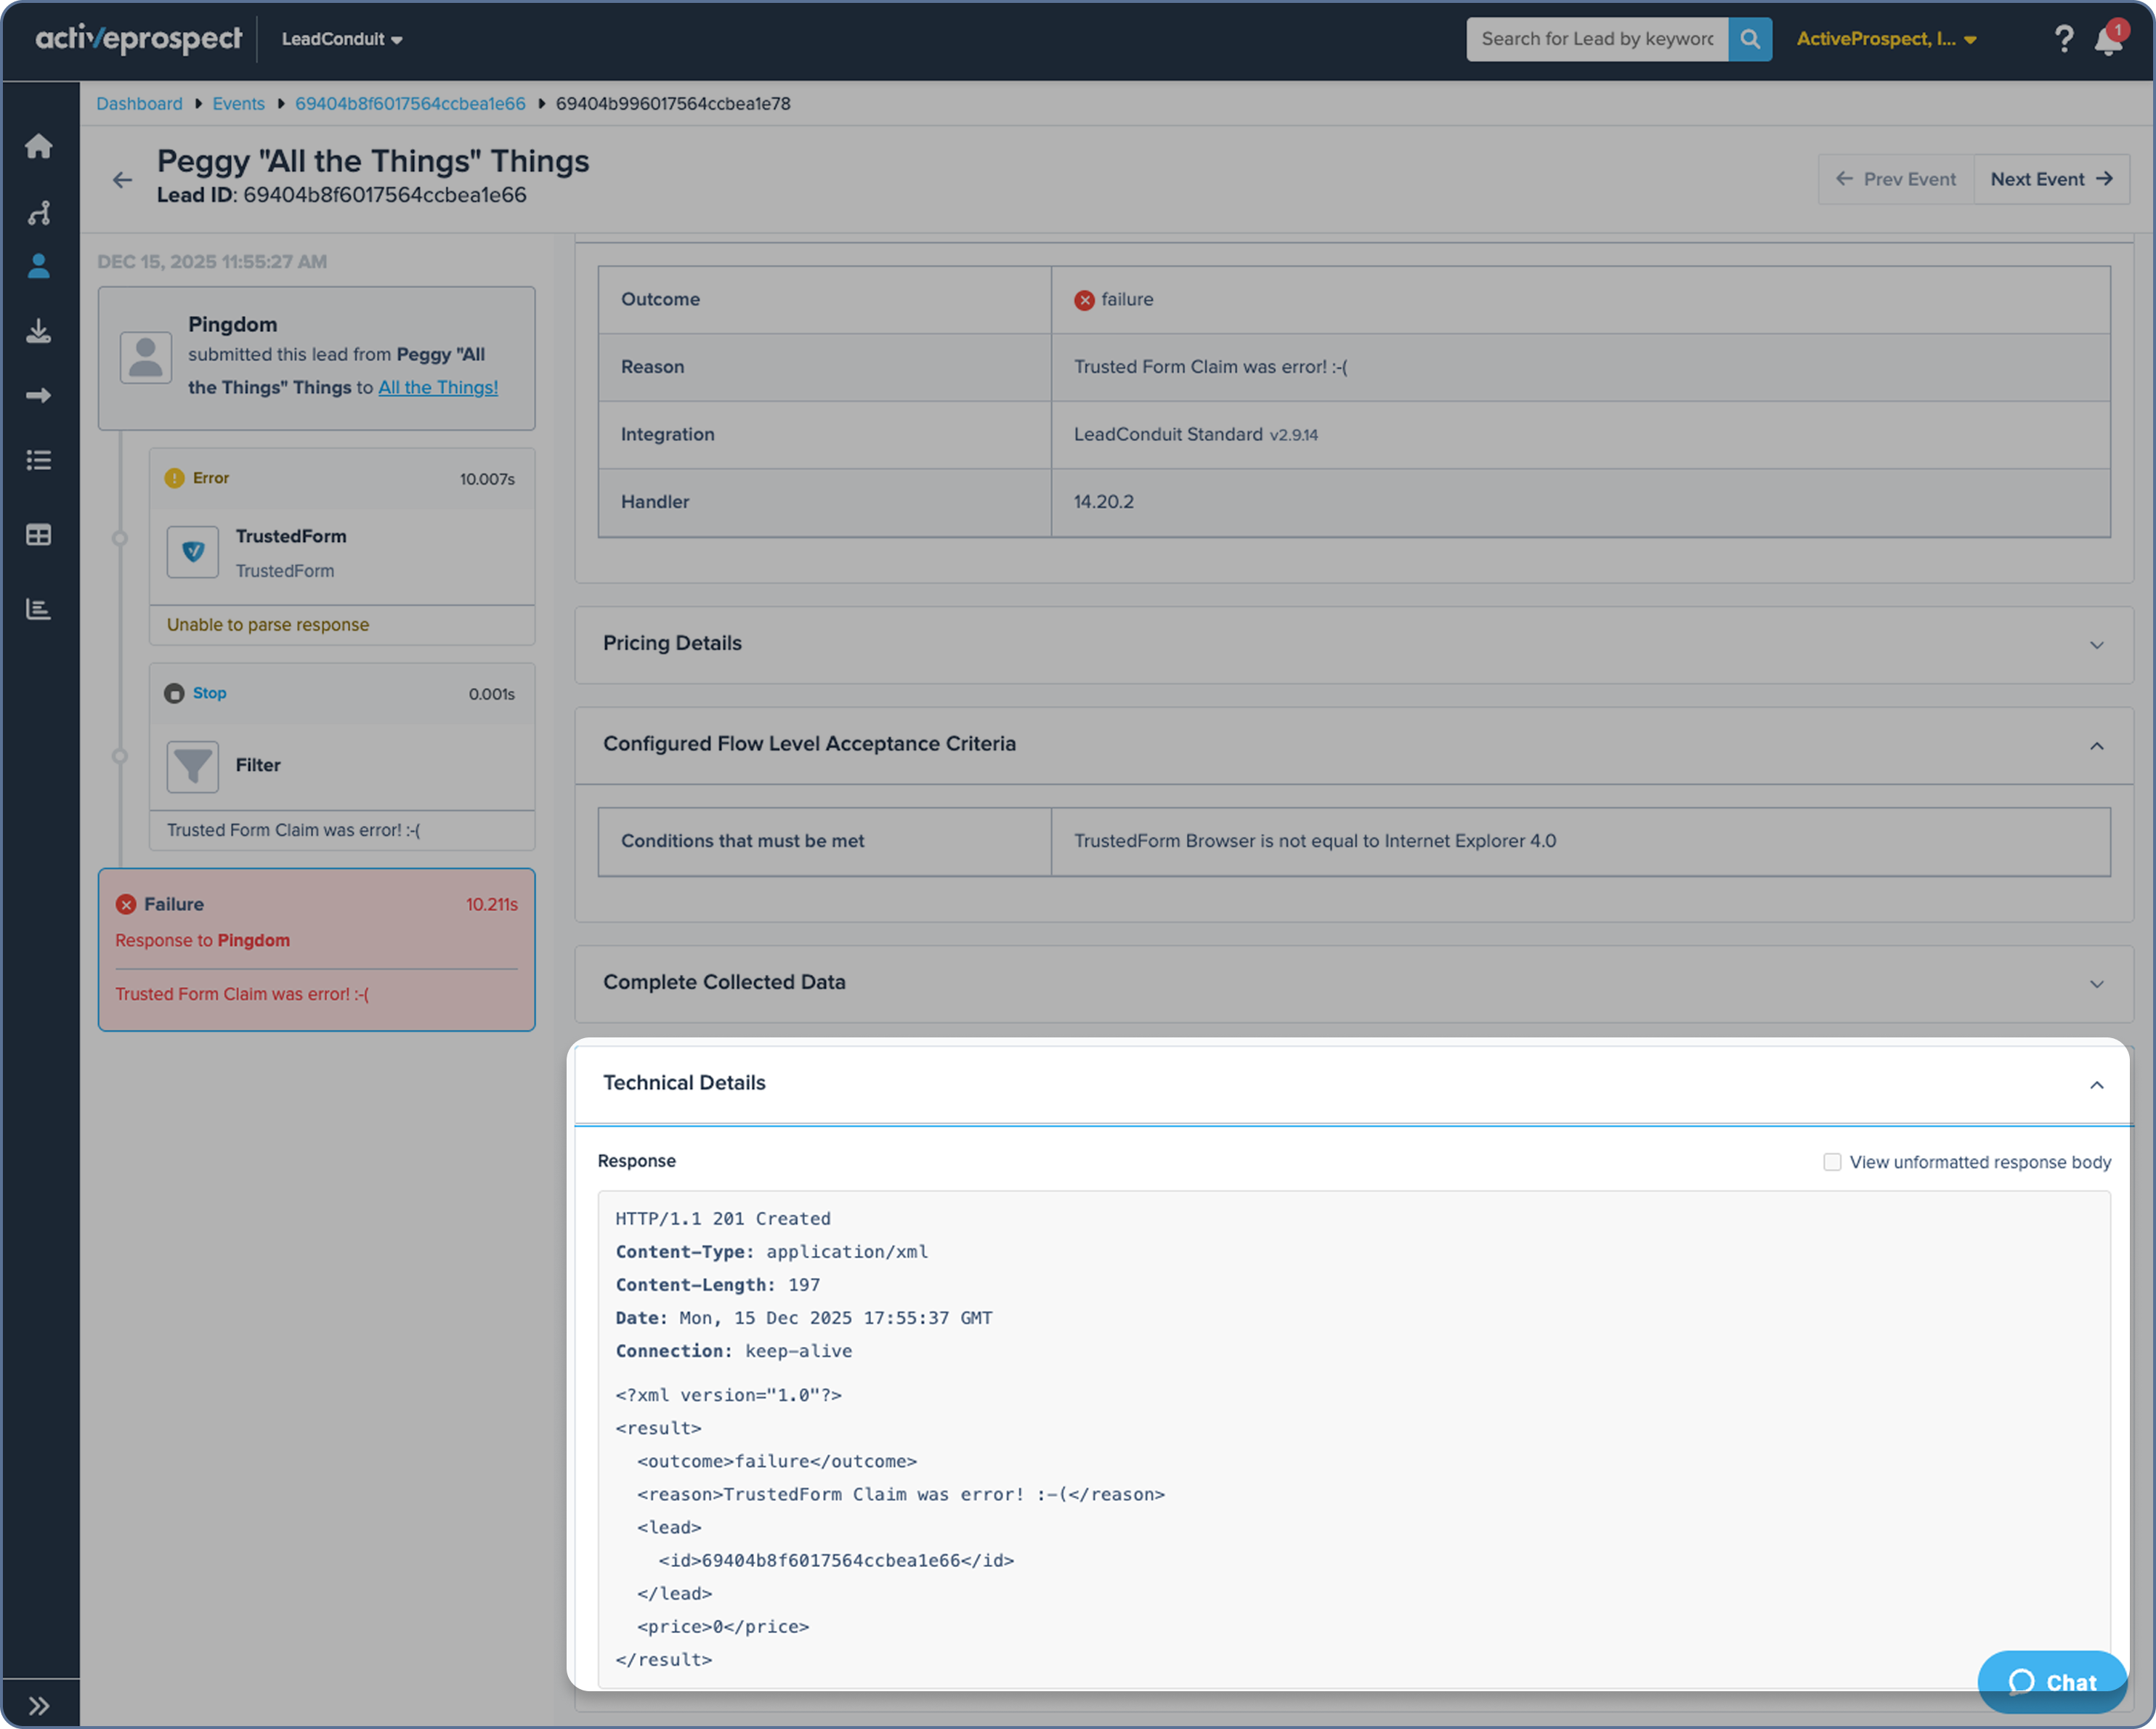This screenshot has height=1729, width=2156.
Task: Click the back arrow beside lead name
Action: point(122,180)
